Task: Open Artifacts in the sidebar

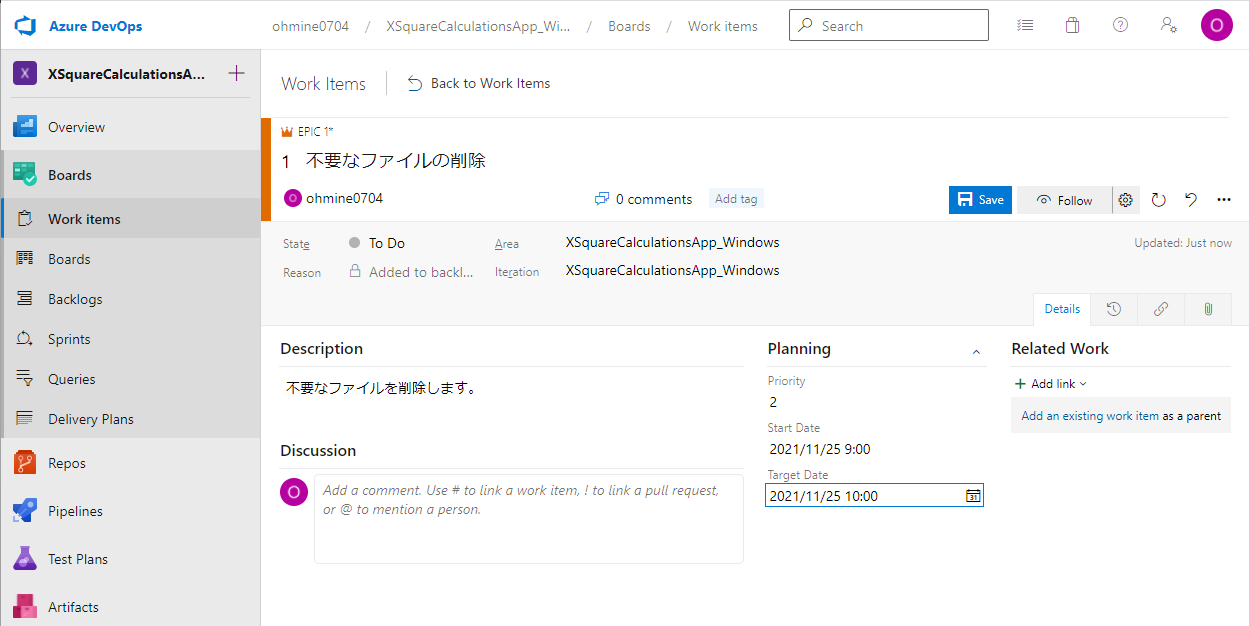Action: [x=130, y=607]
